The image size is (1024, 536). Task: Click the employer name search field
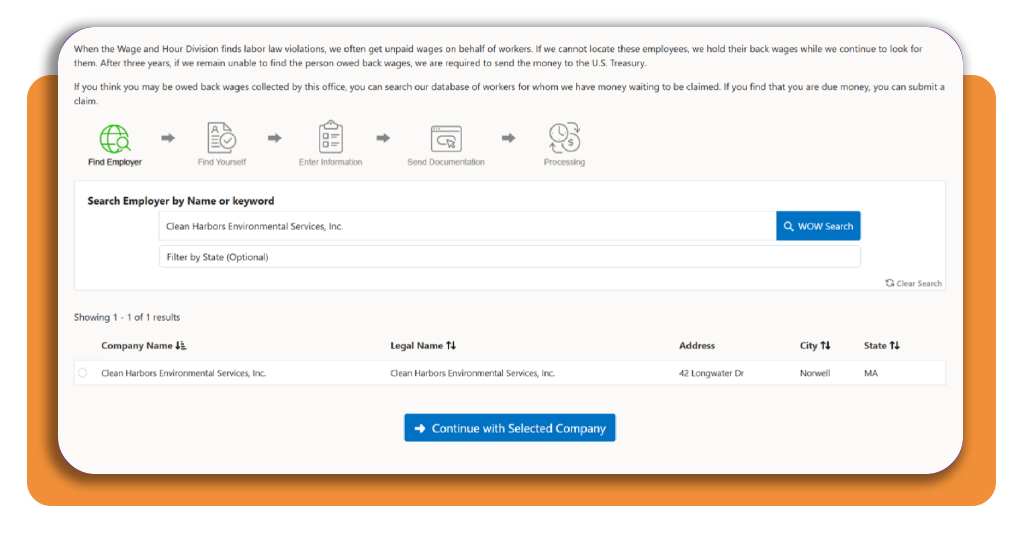tap(468, 226)
